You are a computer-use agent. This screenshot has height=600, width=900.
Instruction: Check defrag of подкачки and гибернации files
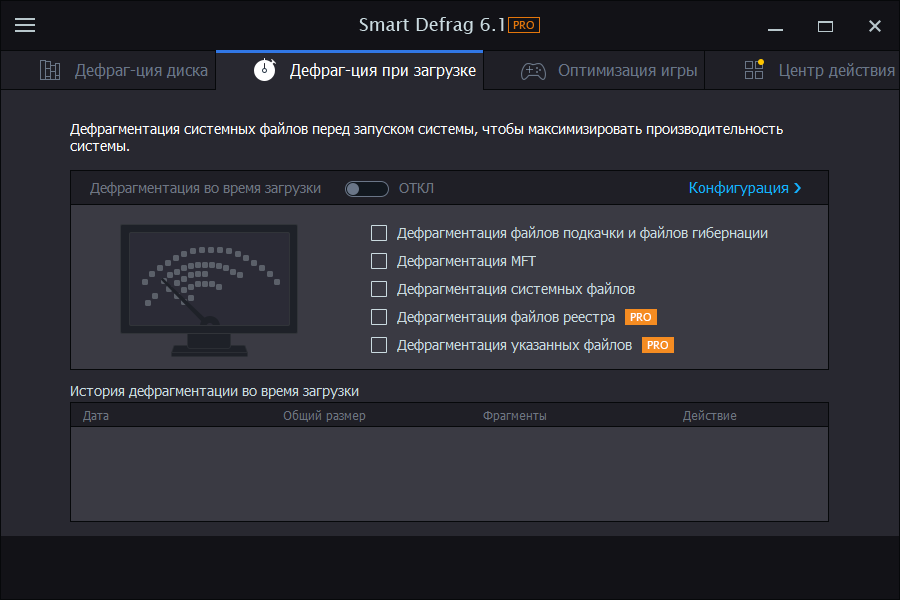pos(379,233)
